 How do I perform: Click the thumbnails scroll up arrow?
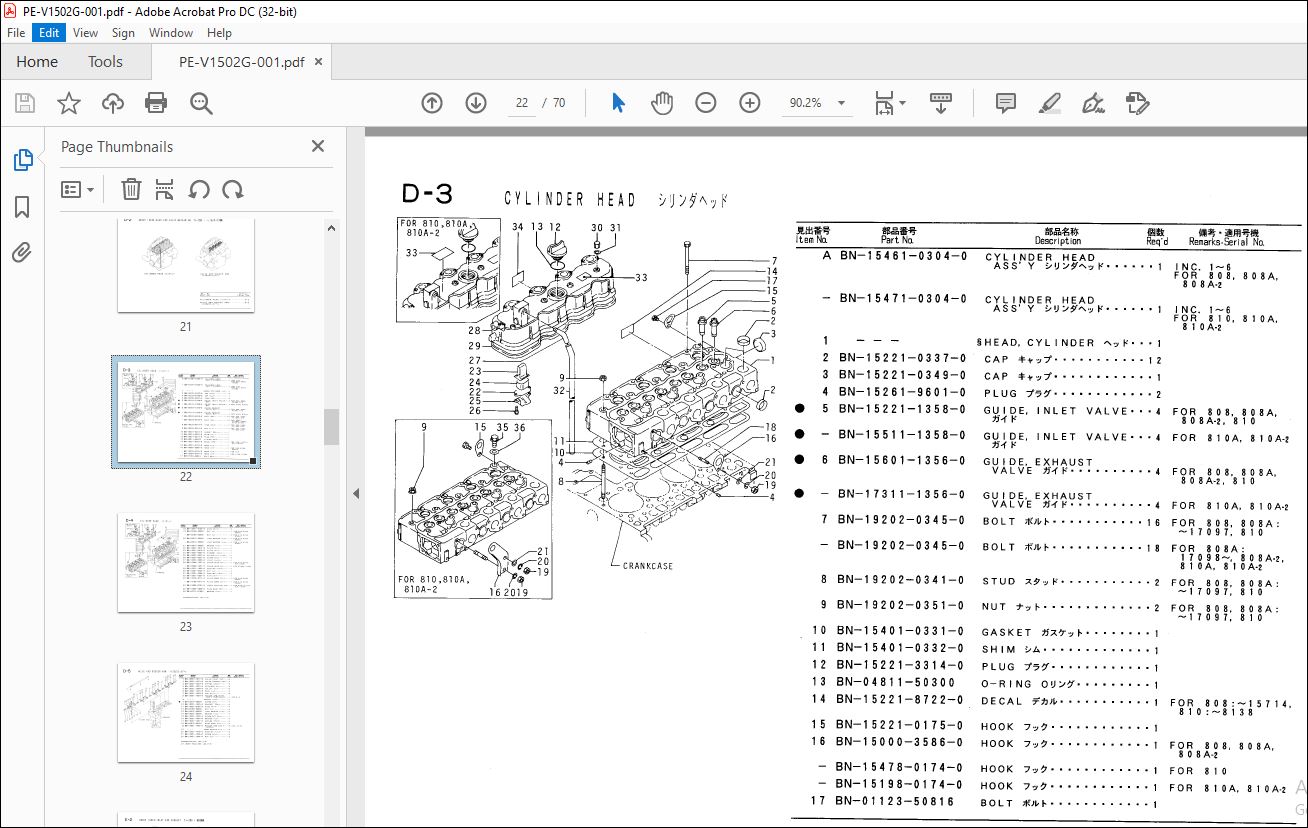[331, 229]
